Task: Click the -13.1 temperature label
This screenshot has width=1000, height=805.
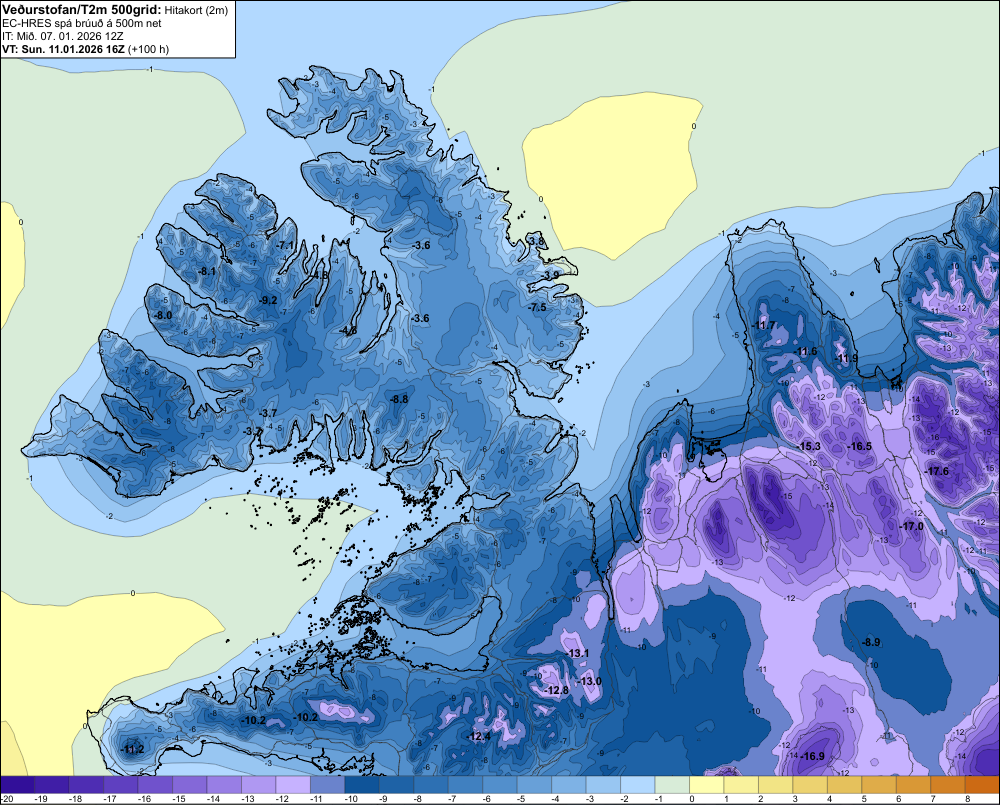Action: tap(577, 653)
